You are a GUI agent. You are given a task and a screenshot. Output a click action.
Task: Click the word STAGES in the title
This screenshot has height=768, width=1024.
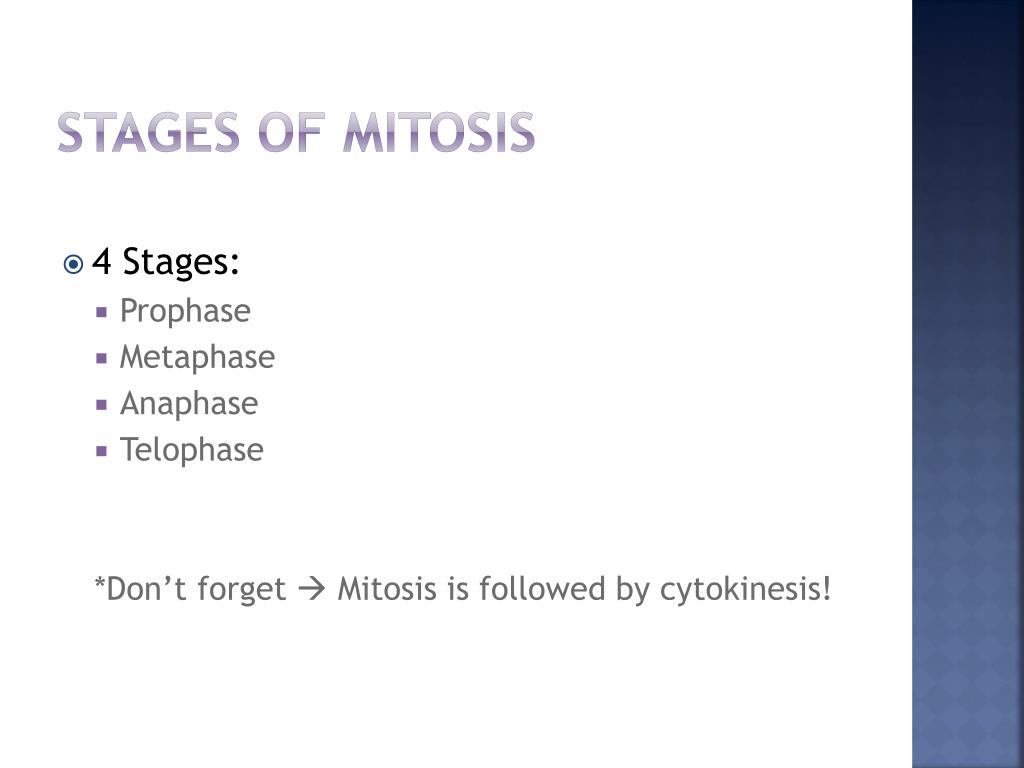149,133
